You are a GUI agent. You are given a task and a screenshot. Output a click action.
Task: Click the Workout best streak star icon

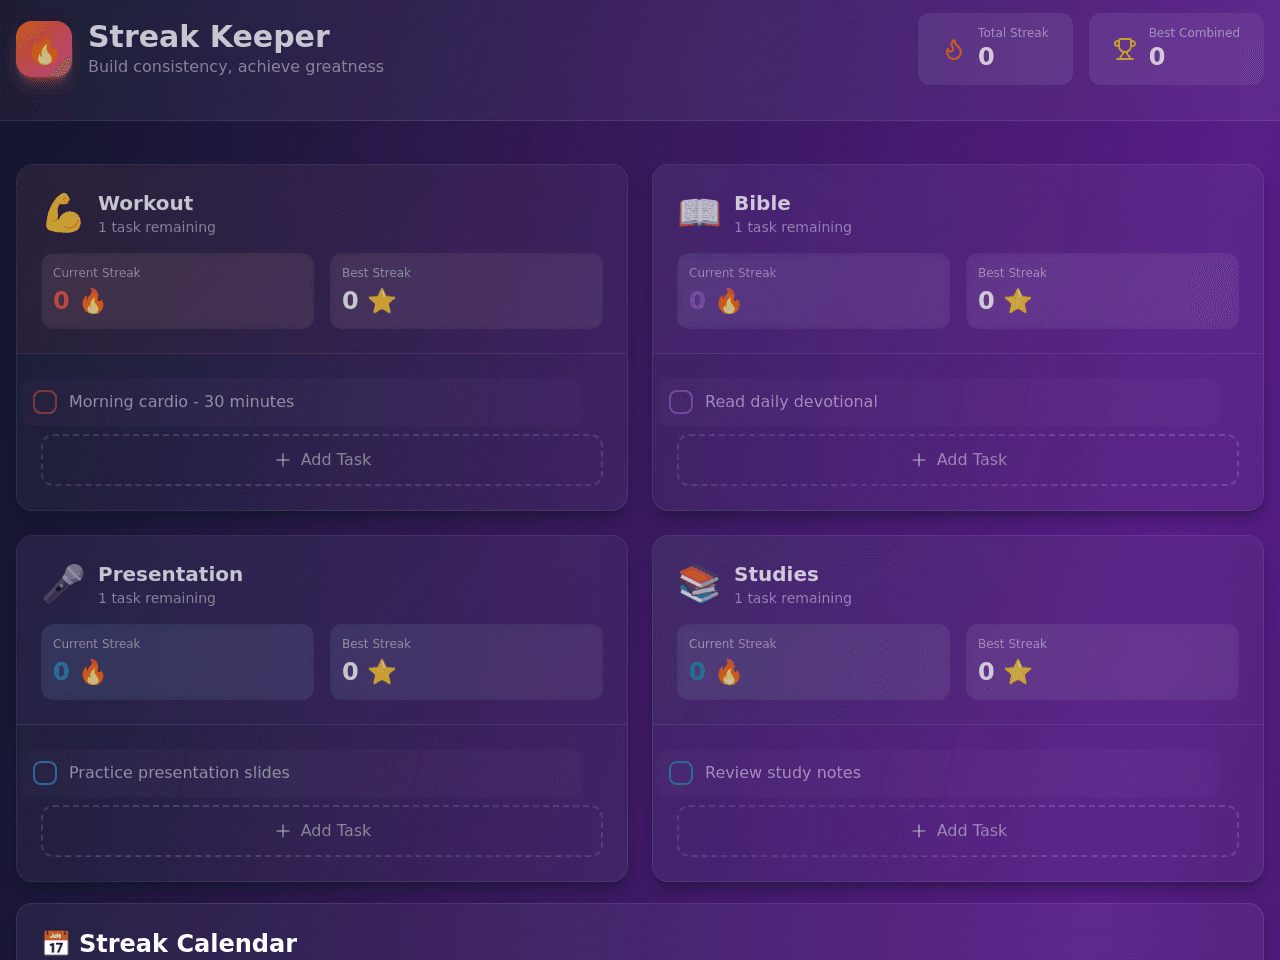coord(382,301)
